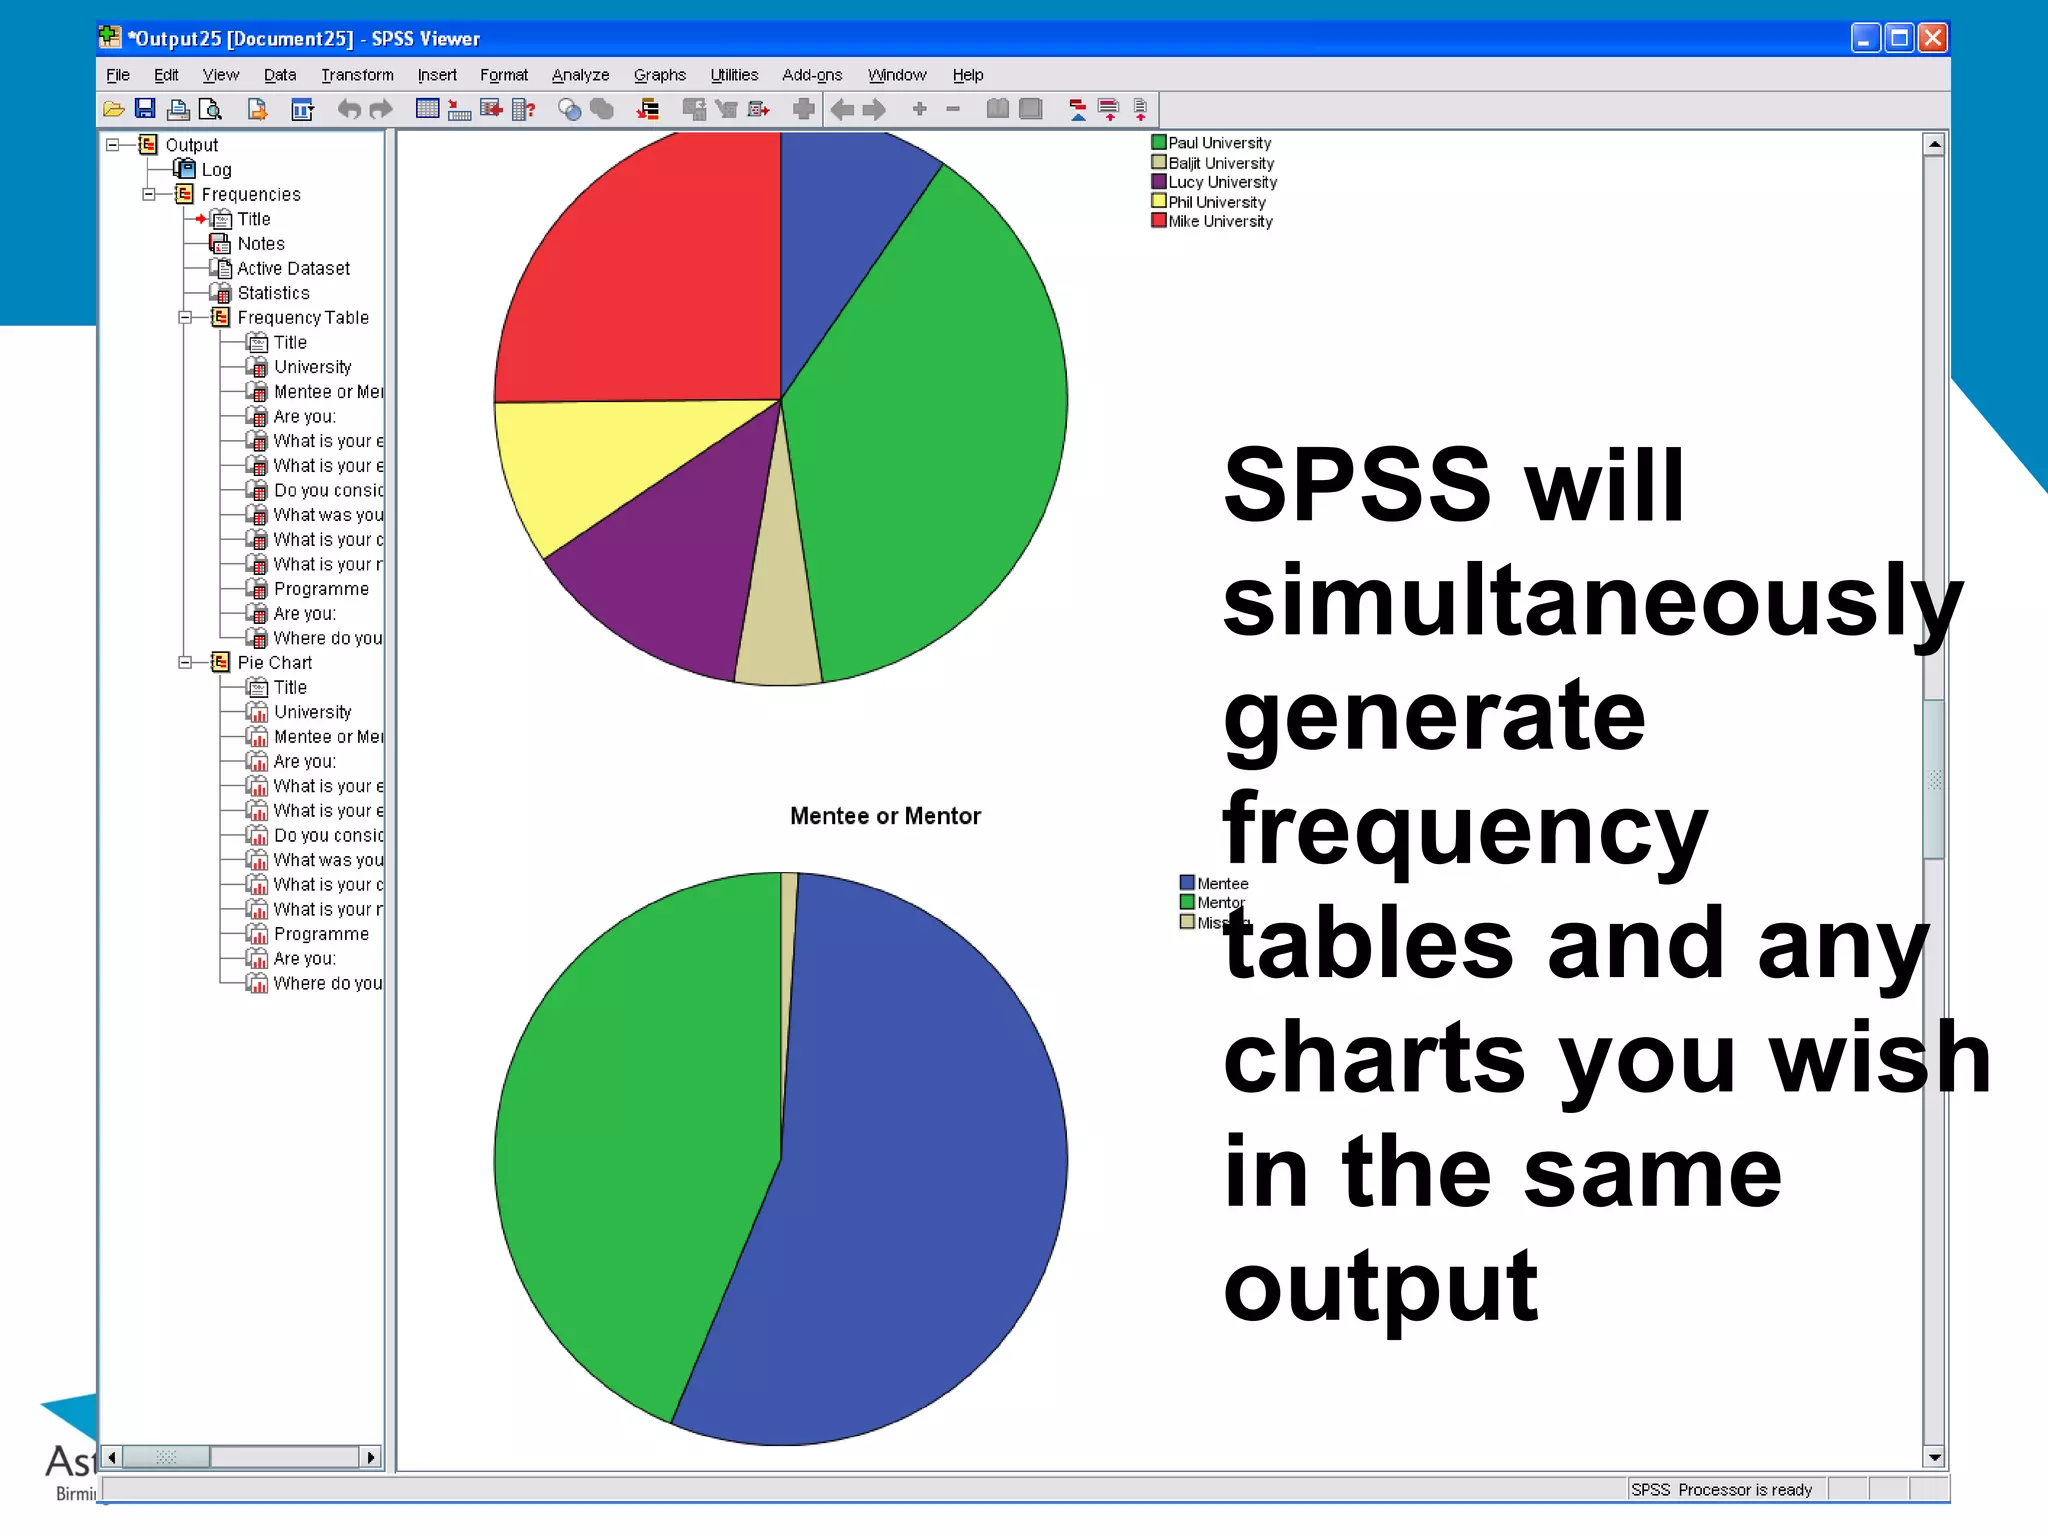Screen dimensions: 2048x1536
Task: Click right arrow of outline horizontal scrollbar
Action: pyautogui.click(x=371, y=1457)
